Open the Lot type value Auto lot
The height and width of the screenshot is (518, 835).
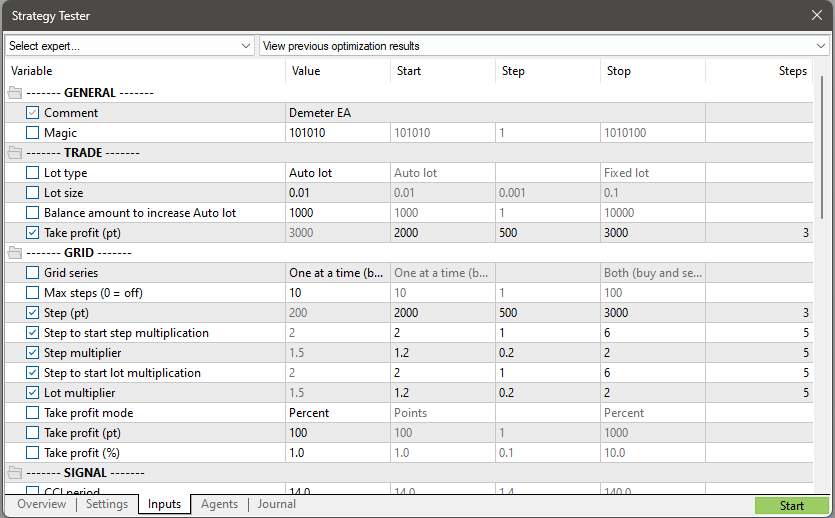[x=338, y=172]
